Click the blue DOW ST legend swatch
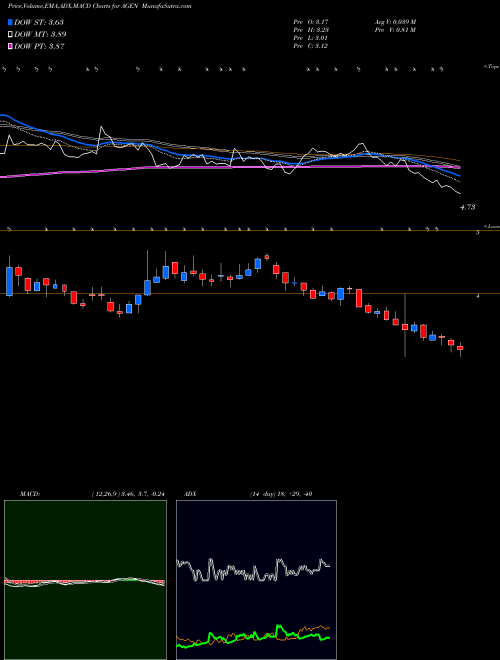This screenshot has width=500, height=660. coord(11,22)
